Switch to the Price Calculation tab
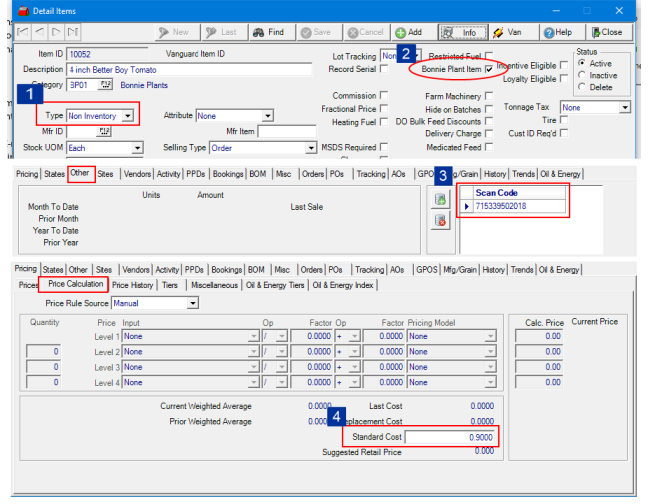Screen dimensions: 648x504 pyautogui.click(x=75, y=285)
